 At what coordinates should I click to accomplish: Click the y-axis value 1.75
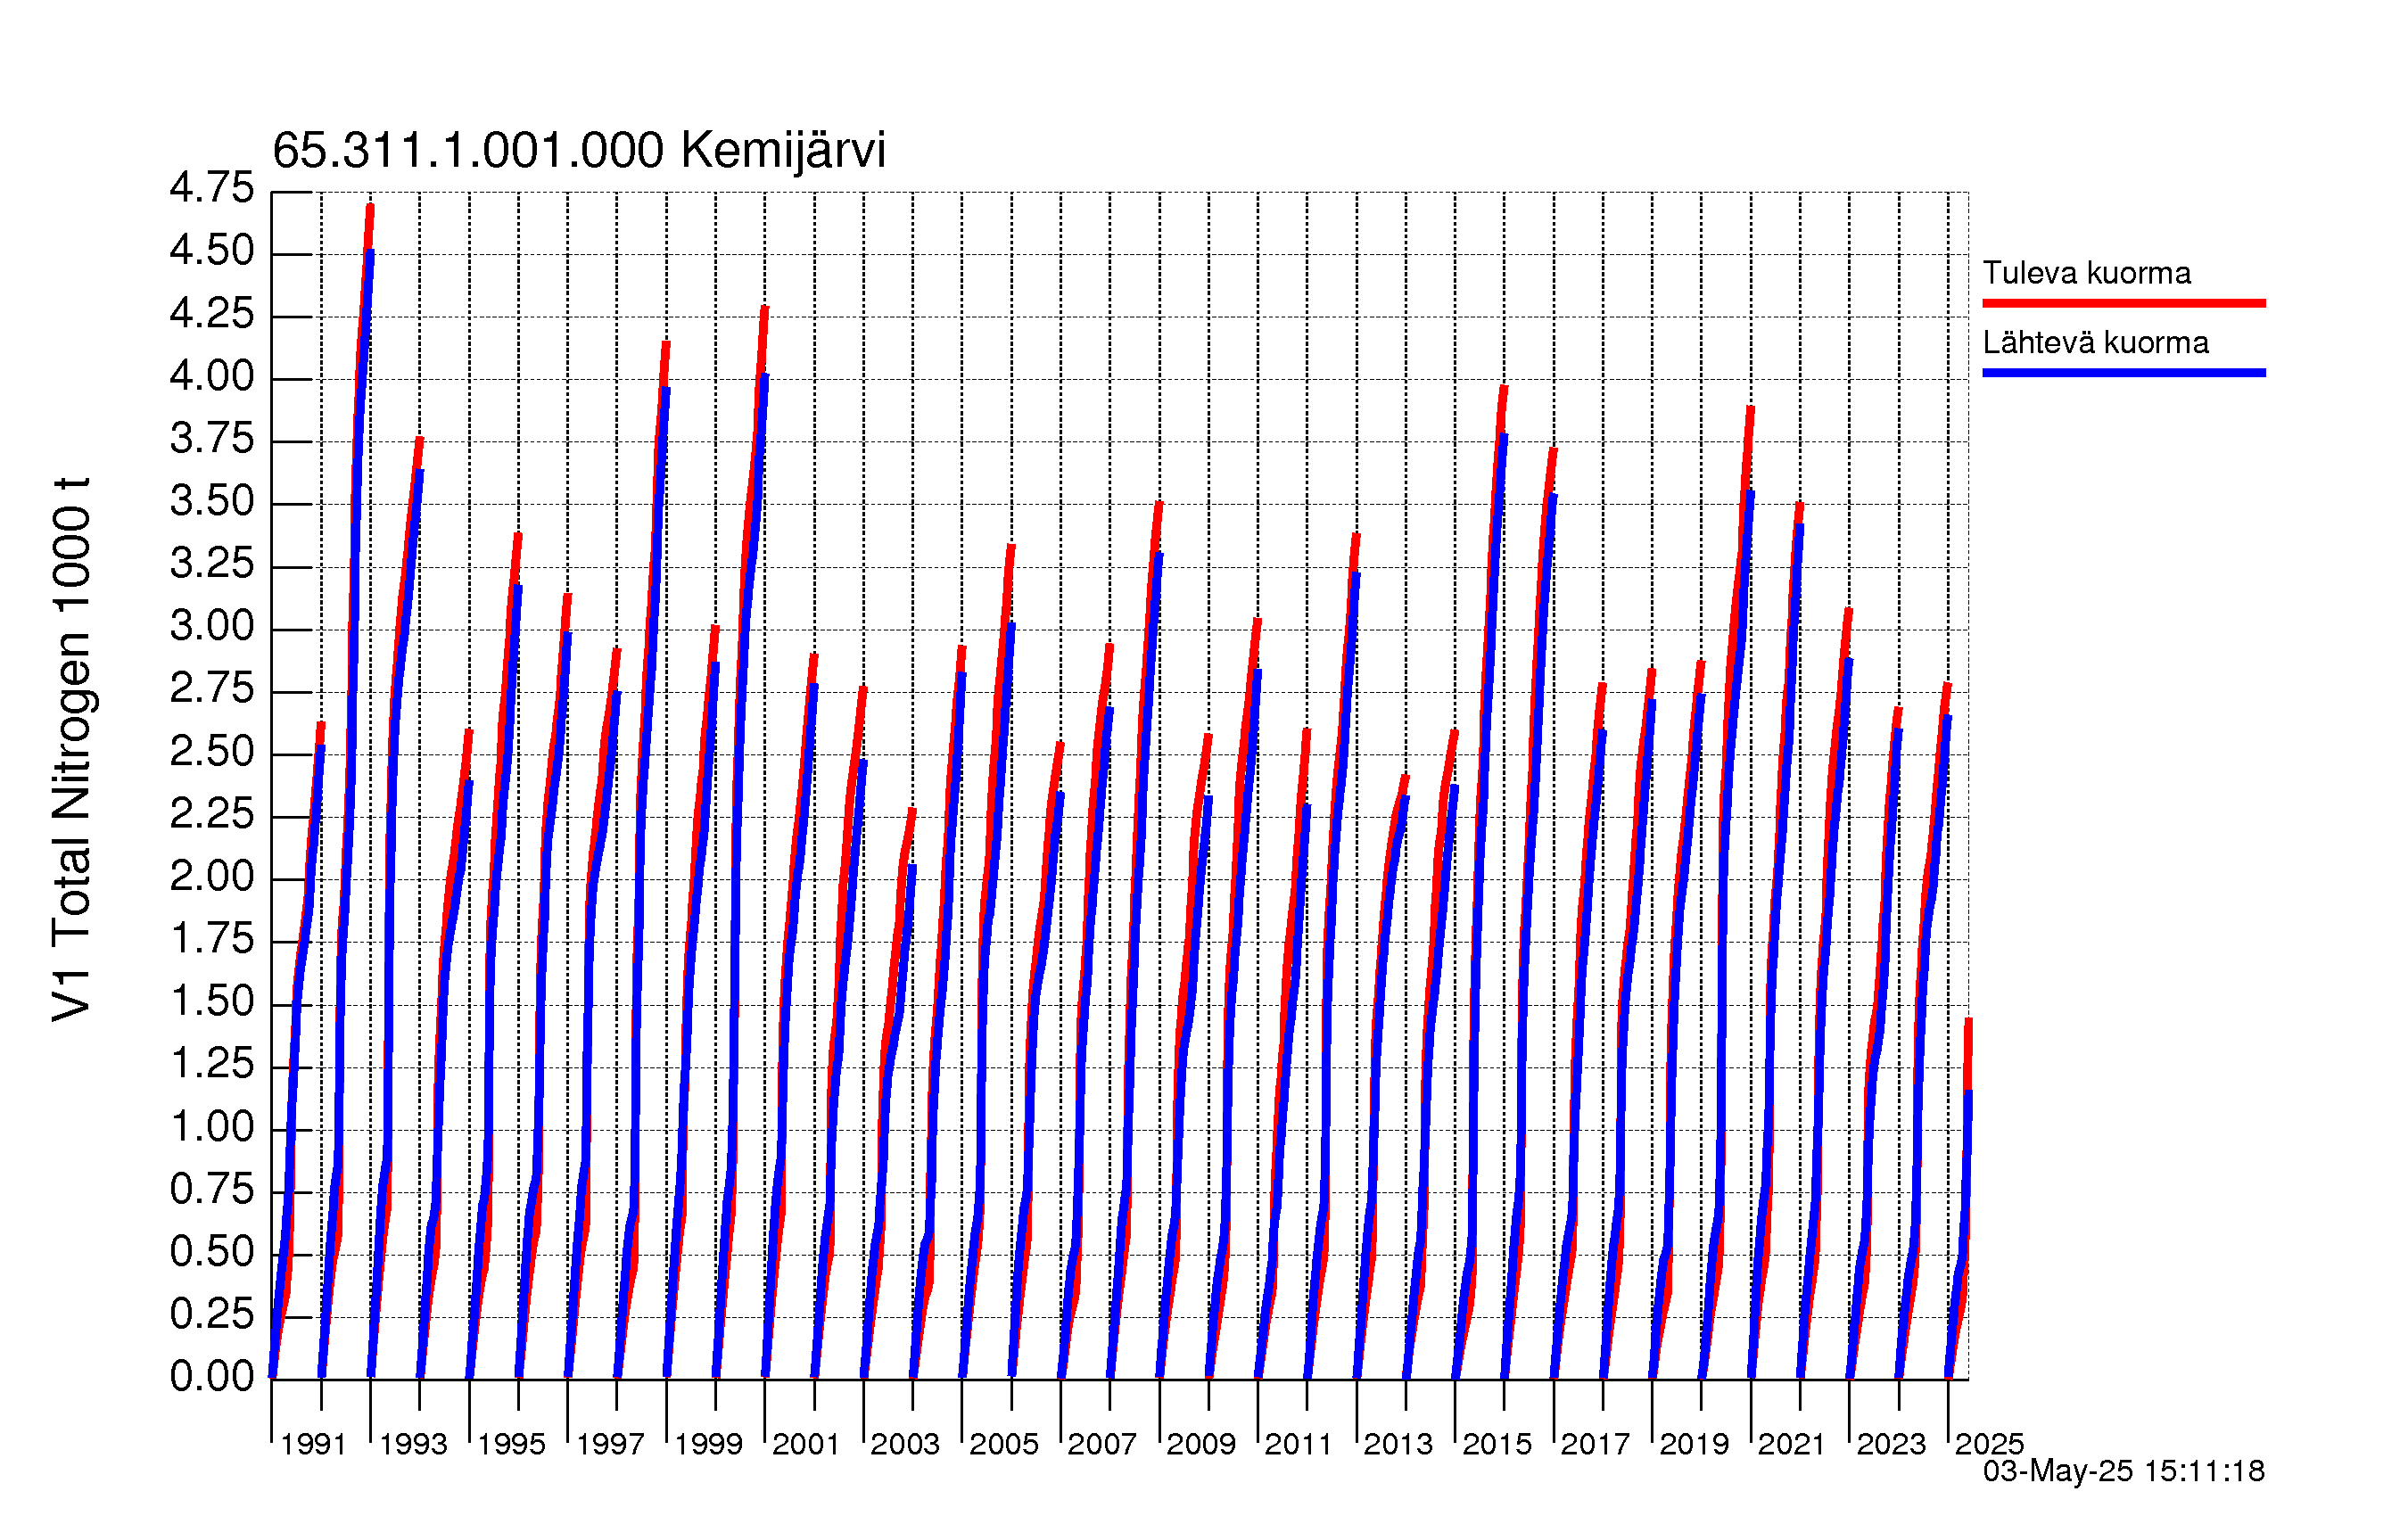click(x=212, y=939)
